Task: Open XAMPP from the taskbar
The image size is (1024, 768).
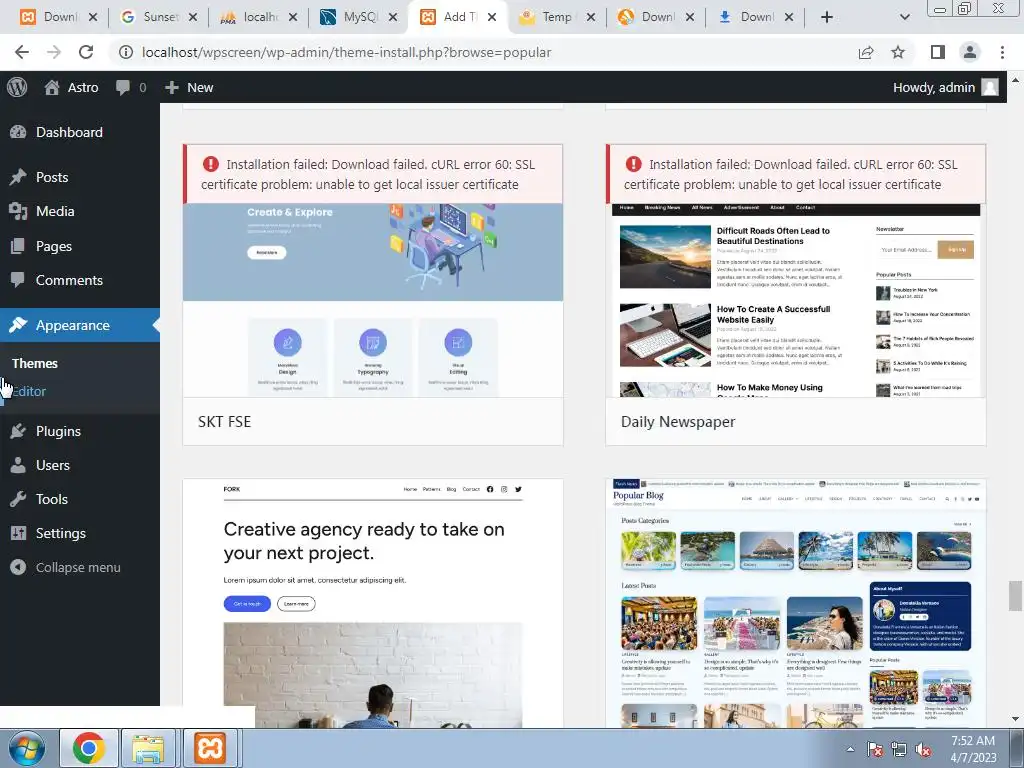Action: pyautogui.click(x=210, y=748)
